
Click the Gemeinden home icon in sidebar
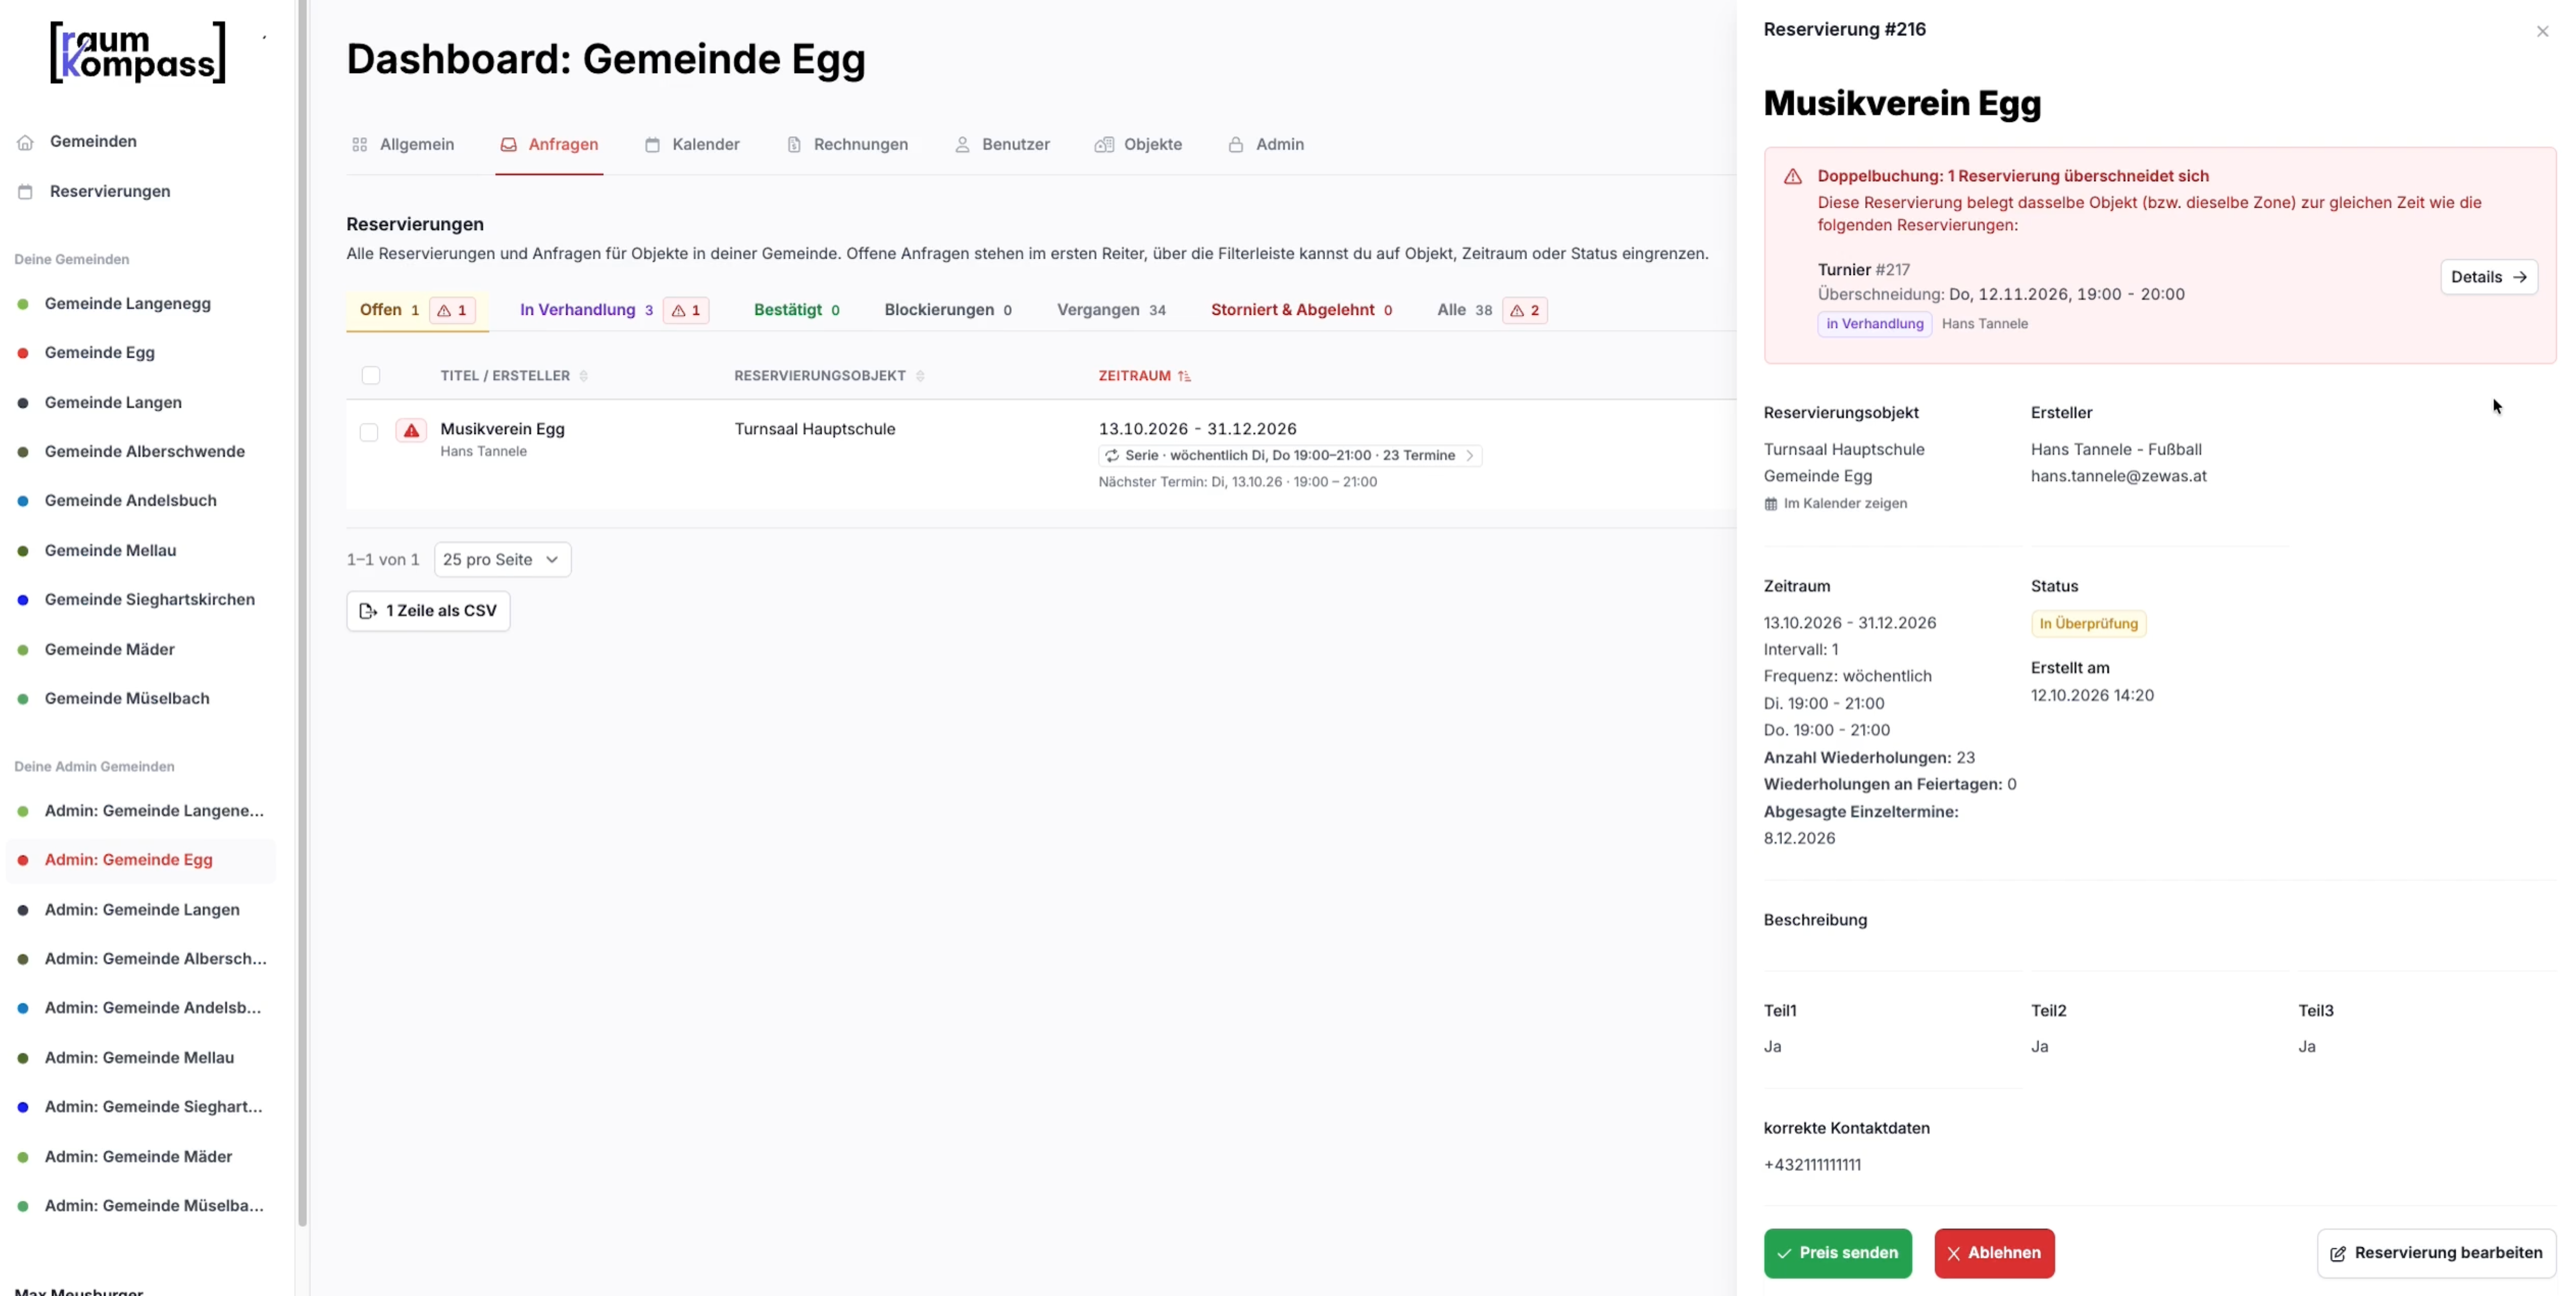pos(25,142)
